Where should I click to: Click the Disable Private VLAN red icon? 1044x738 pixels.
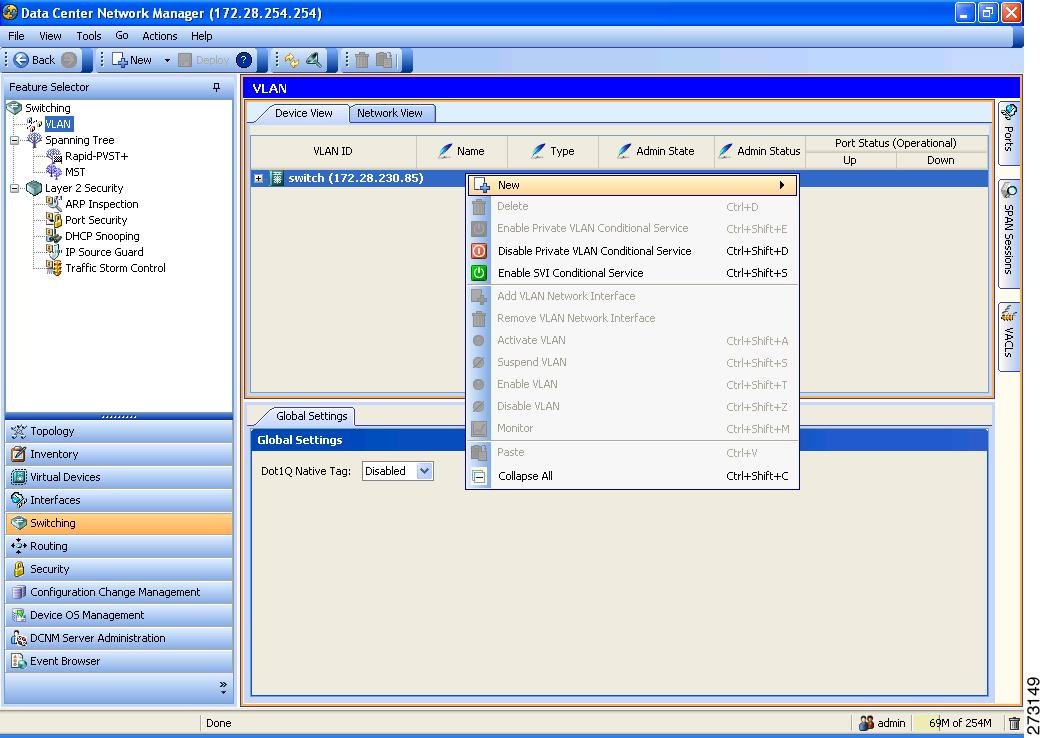[479, 251]
